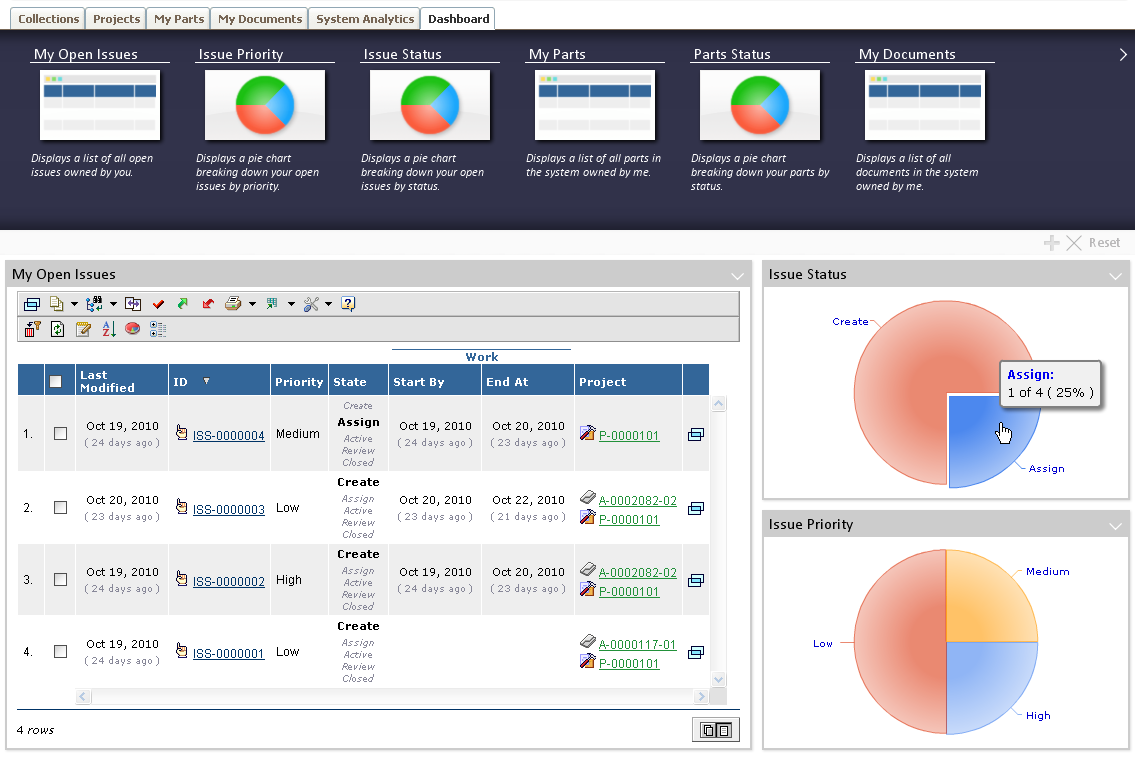
Task: Click the refresh page toolbar icon
Action: click(x=58, y=329)
